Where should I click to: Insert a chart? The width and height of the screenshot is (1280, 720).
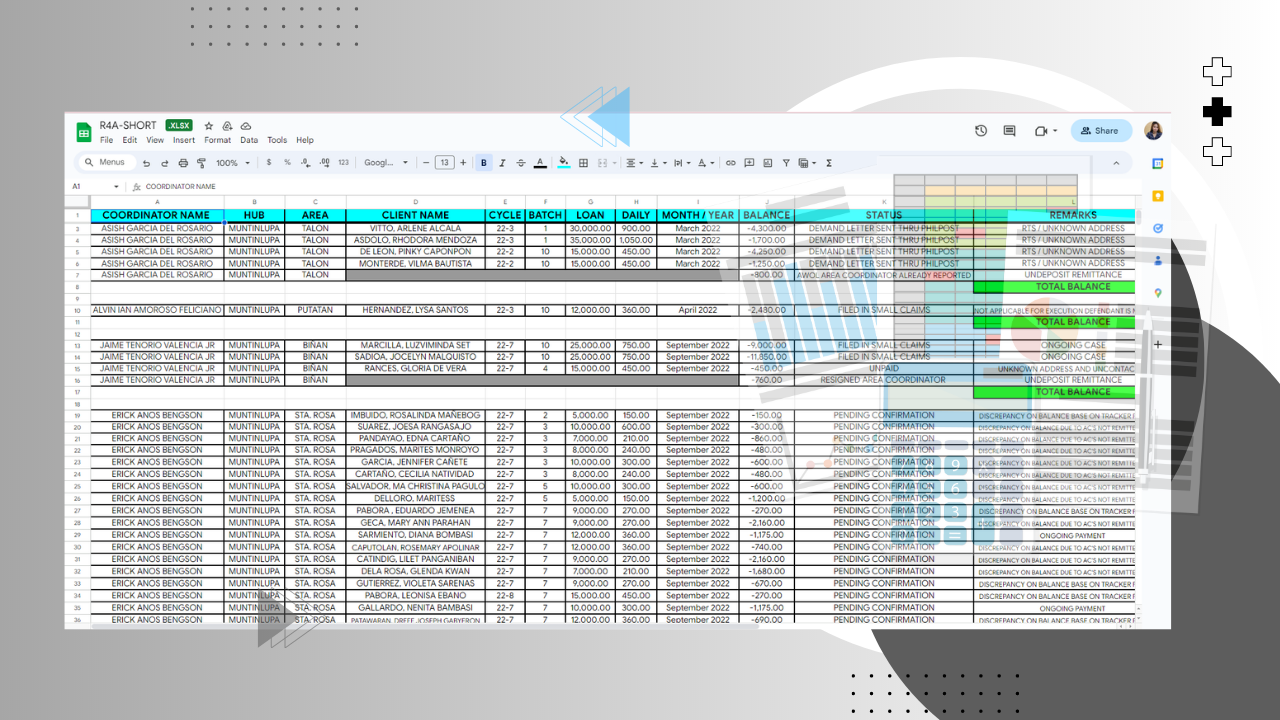[767, 163]
